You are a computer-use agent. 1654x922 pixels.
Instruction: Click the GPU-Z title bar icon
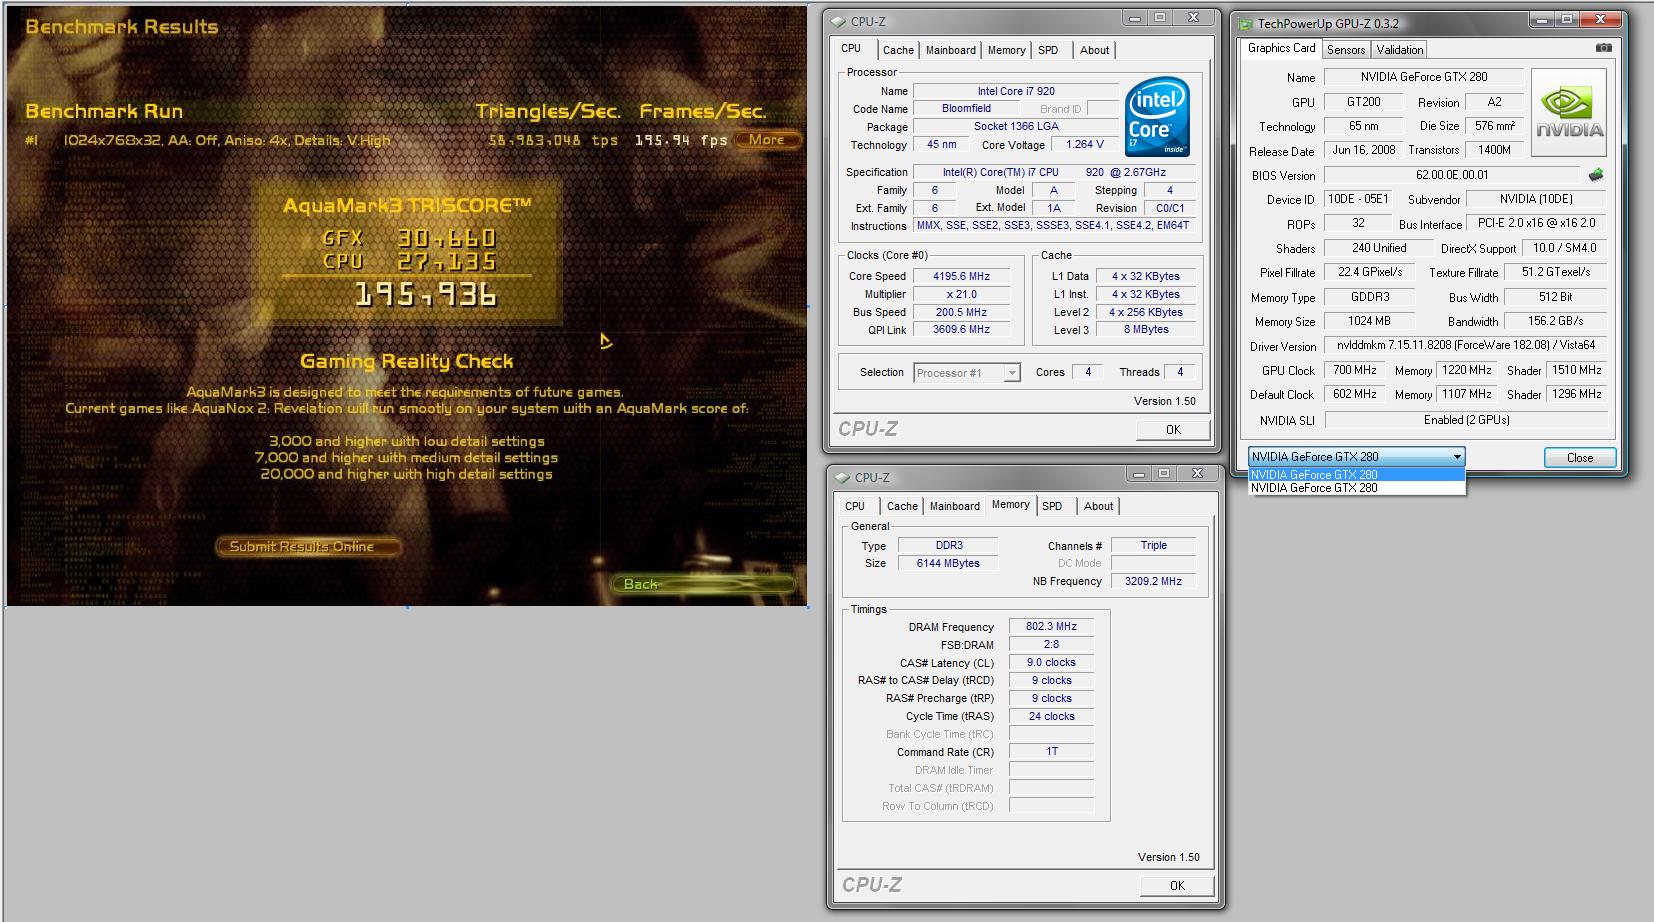click(1246, 23)
